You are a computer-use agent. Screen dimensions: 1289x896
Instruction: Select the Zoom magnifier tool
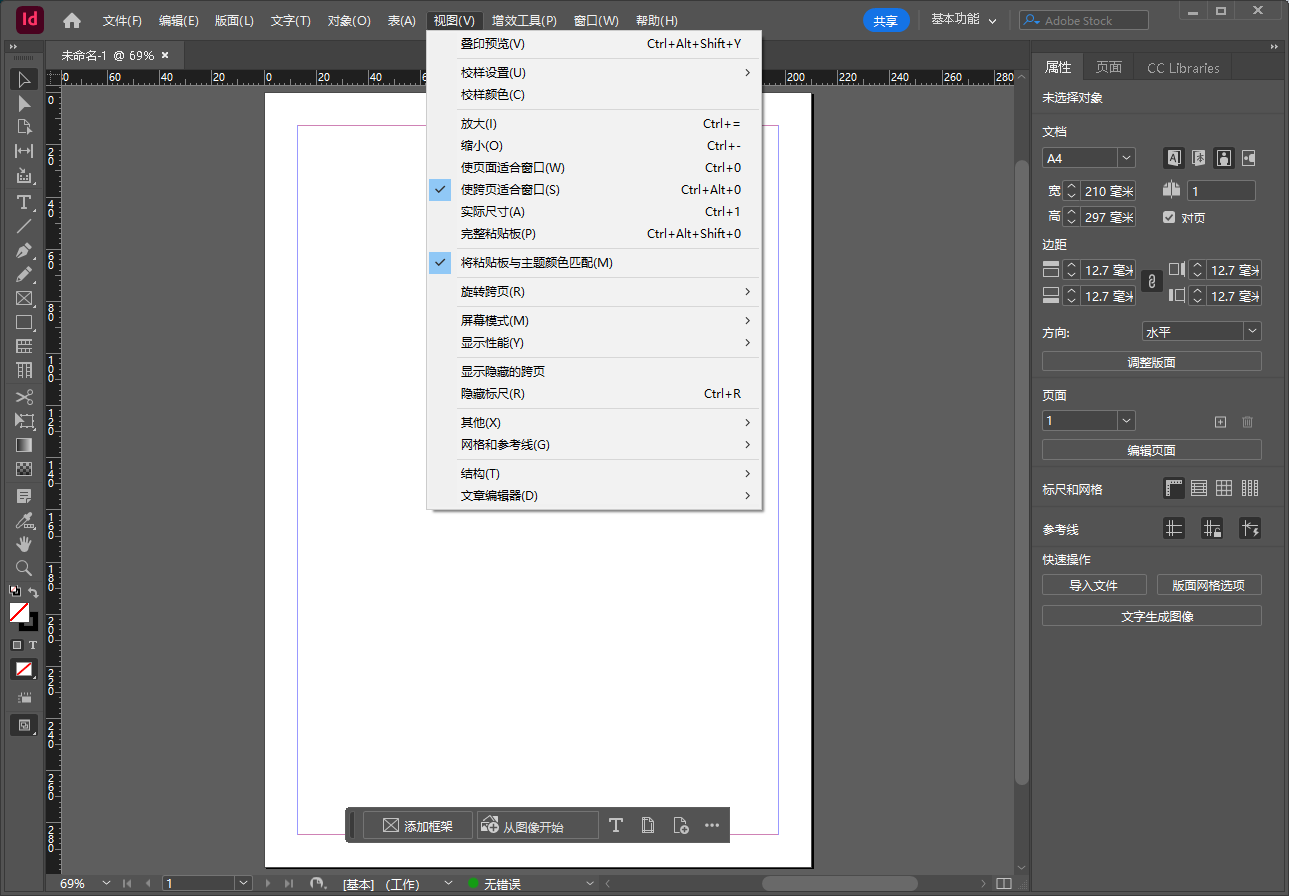pyautogui.click(x=24, y=568)
